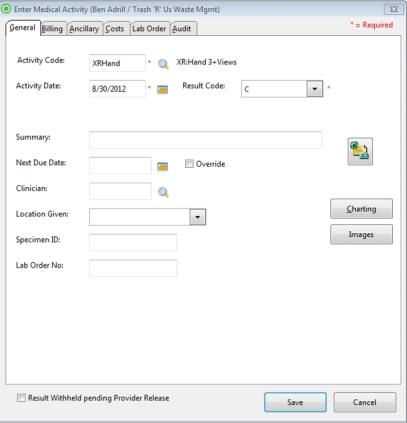Focus the Specimen ID field
The image size is (407, 423).
point(133,242)
